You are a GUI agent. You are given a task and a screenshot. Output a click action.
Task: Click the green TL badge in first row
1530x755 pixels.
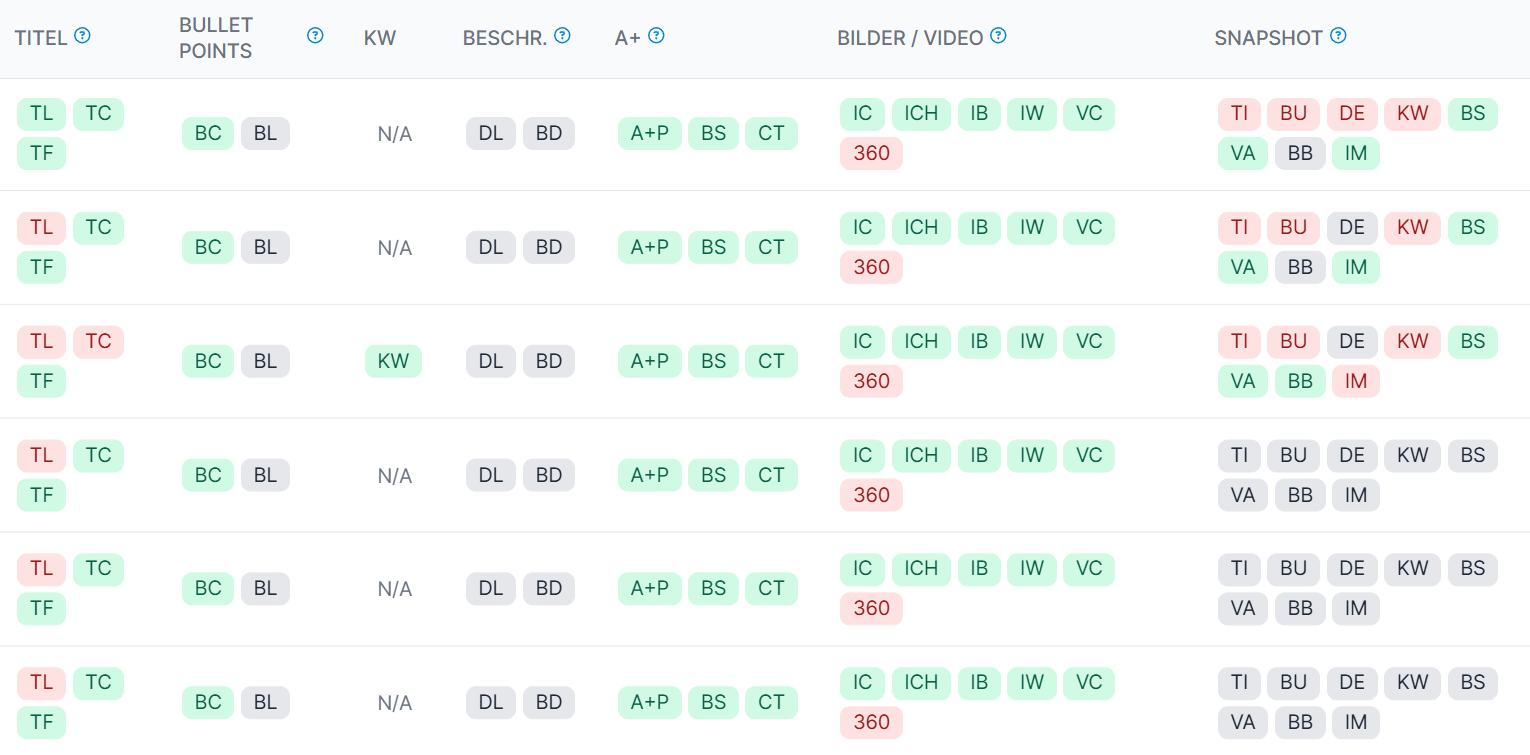click(41, 114)
